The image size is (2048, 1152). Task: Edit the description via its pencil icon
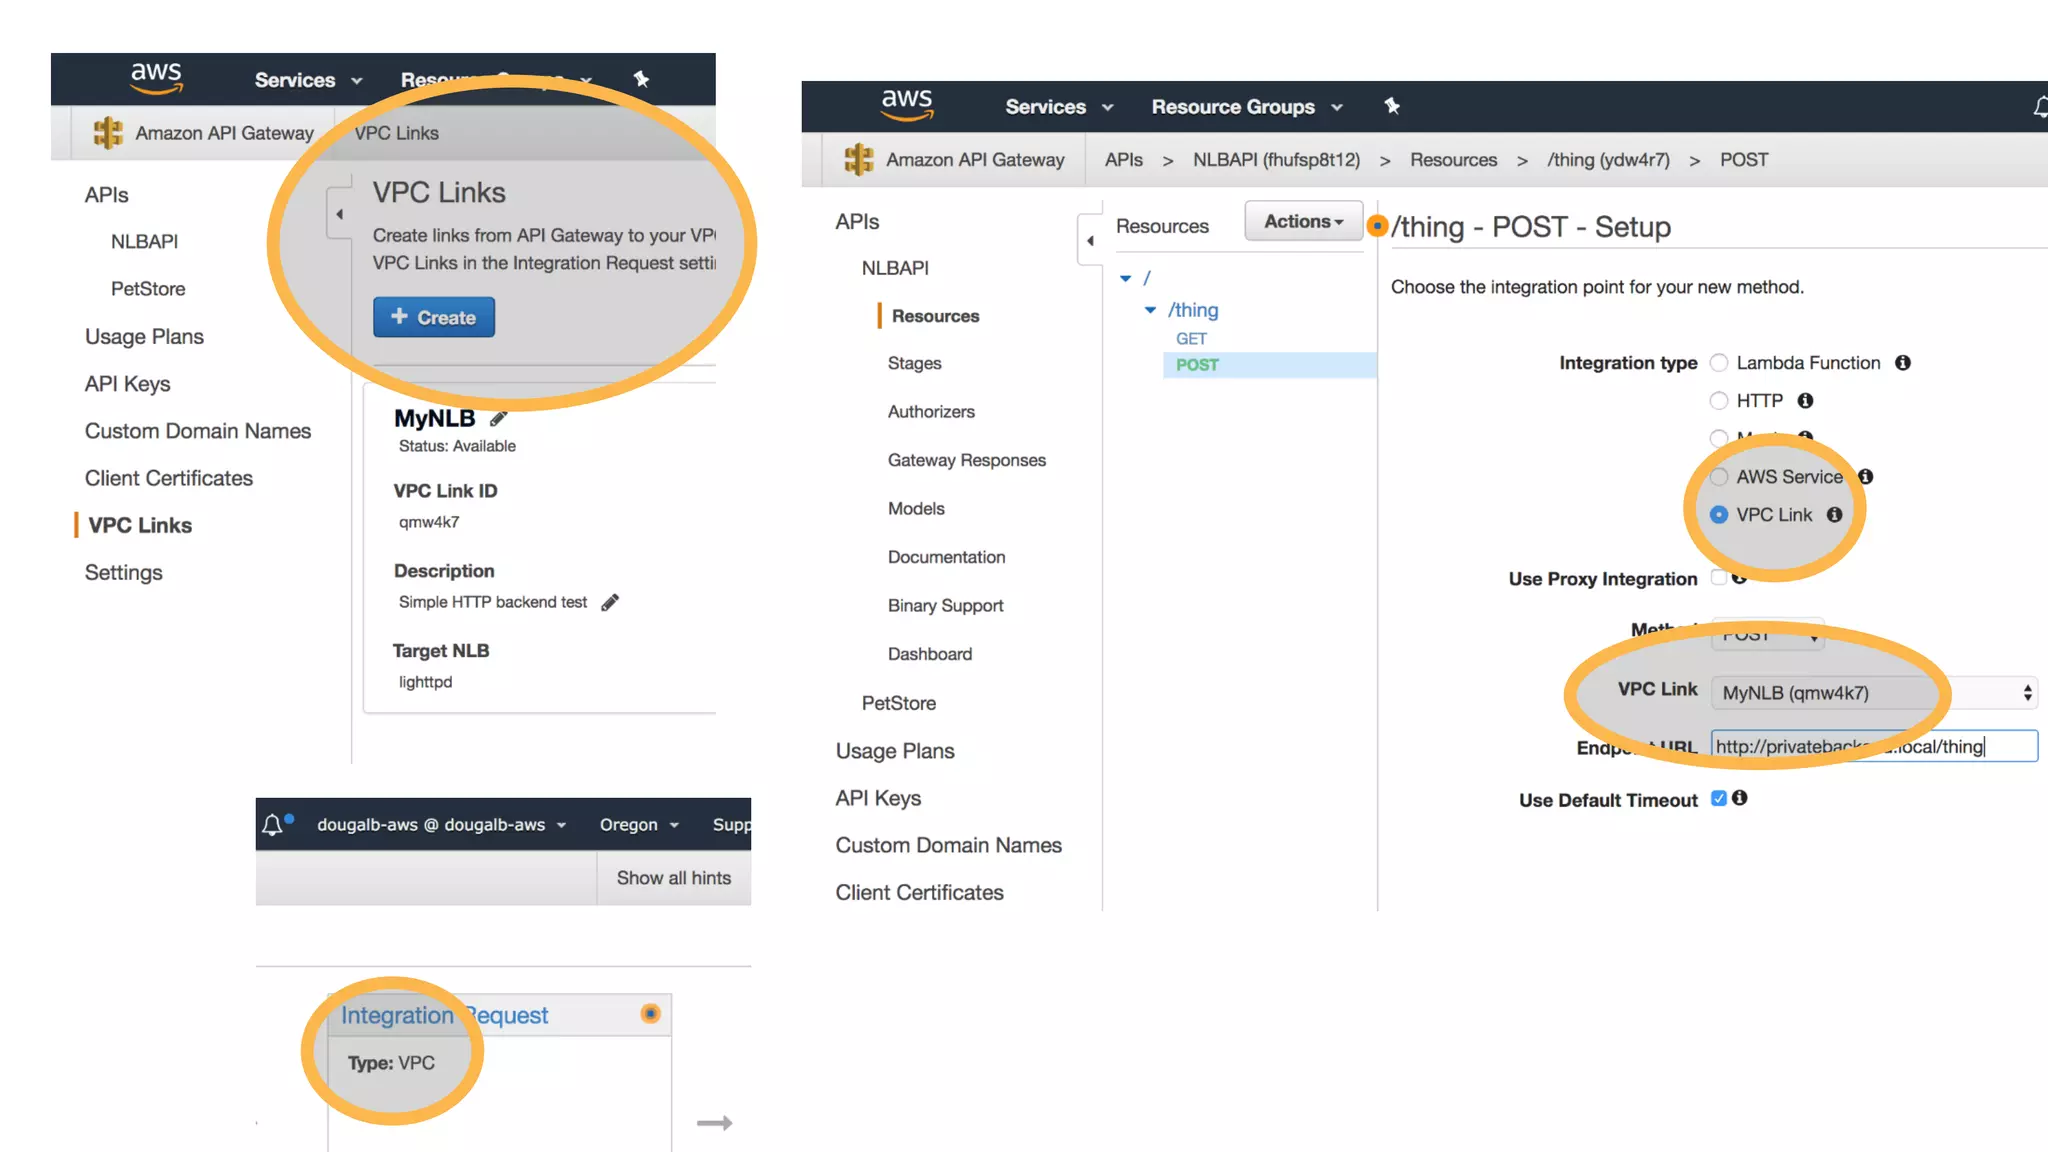tap(610, 602)
